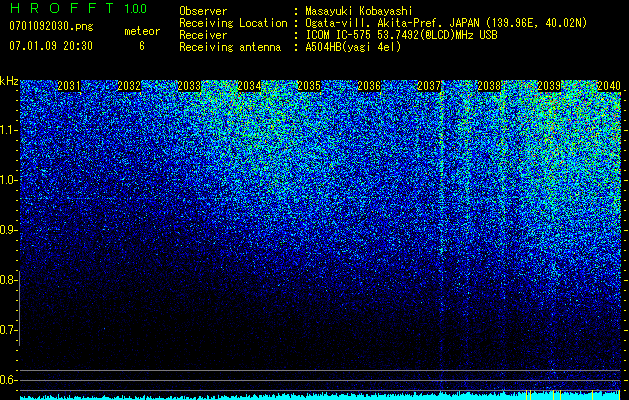
Task: Click the kHz axis unit label
Action: [x=9, y=81]
